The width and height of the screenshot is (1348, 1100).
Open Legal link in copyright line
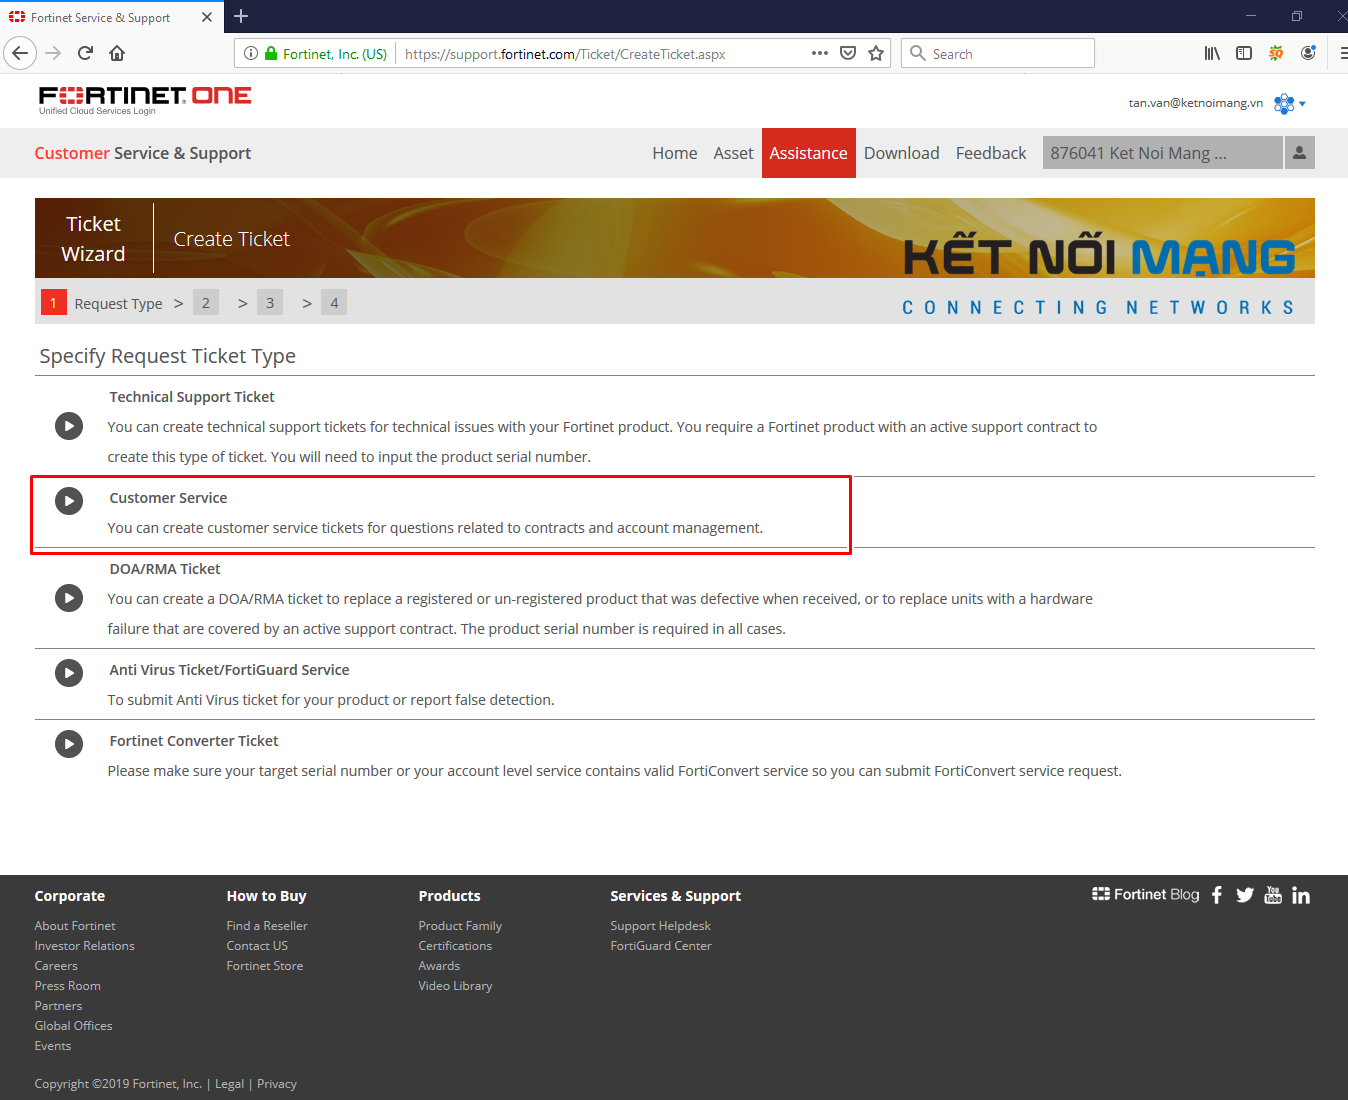229,1084
